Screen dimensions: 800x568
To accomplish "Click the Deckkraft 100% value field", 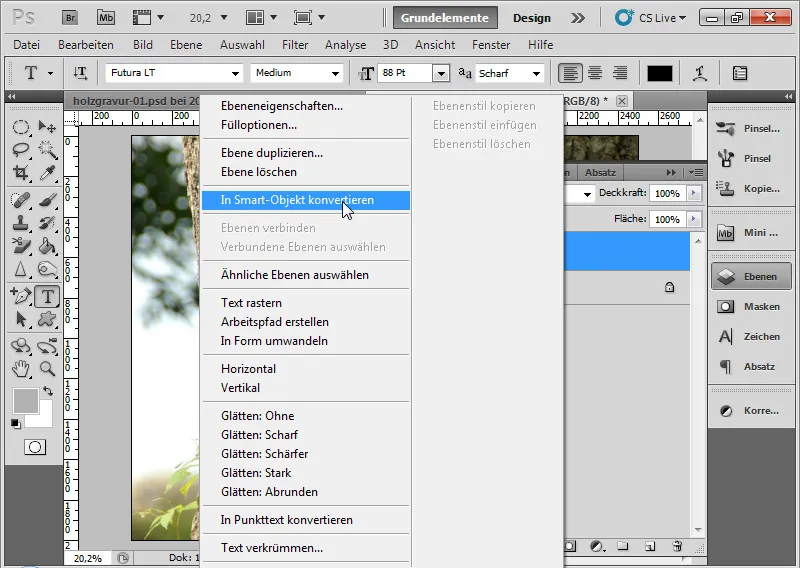I will pyautogui.click(x=668, y=193).
